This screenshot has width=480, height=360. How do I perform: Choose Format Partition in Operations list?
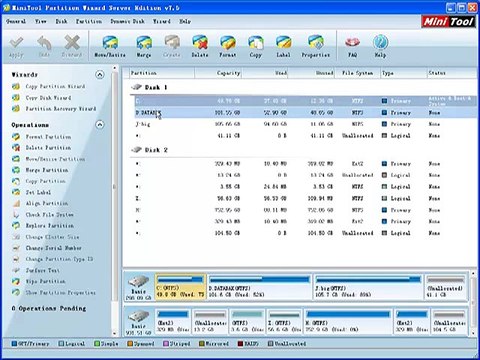coord(42,137)
